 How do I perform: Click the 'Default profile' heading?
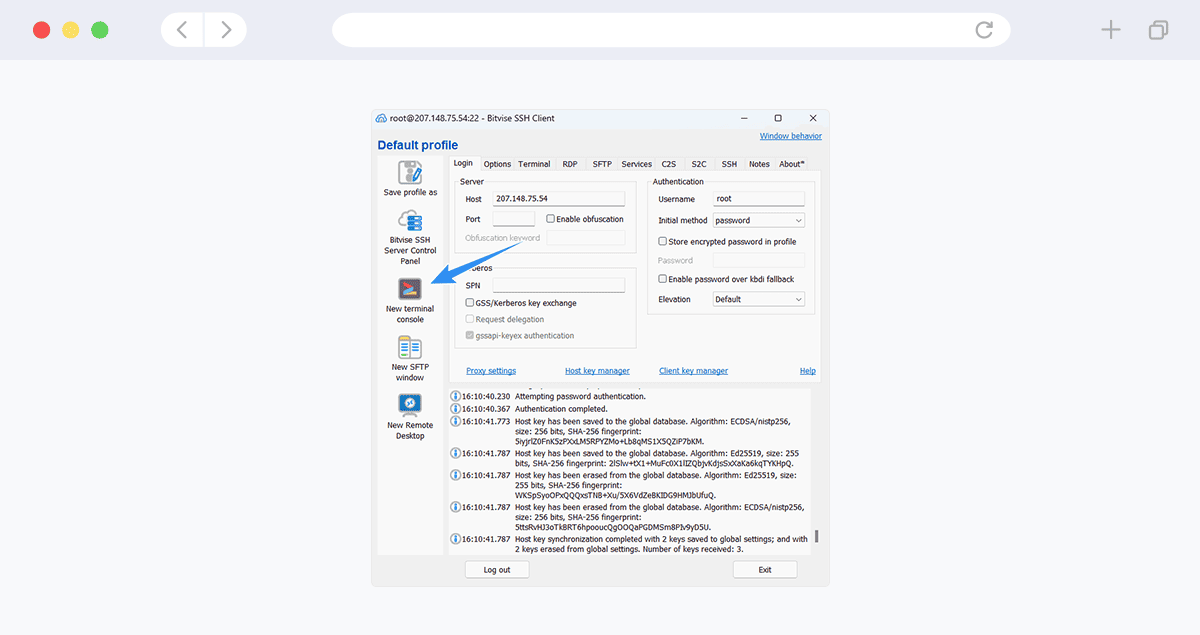(x=418, y=145)
